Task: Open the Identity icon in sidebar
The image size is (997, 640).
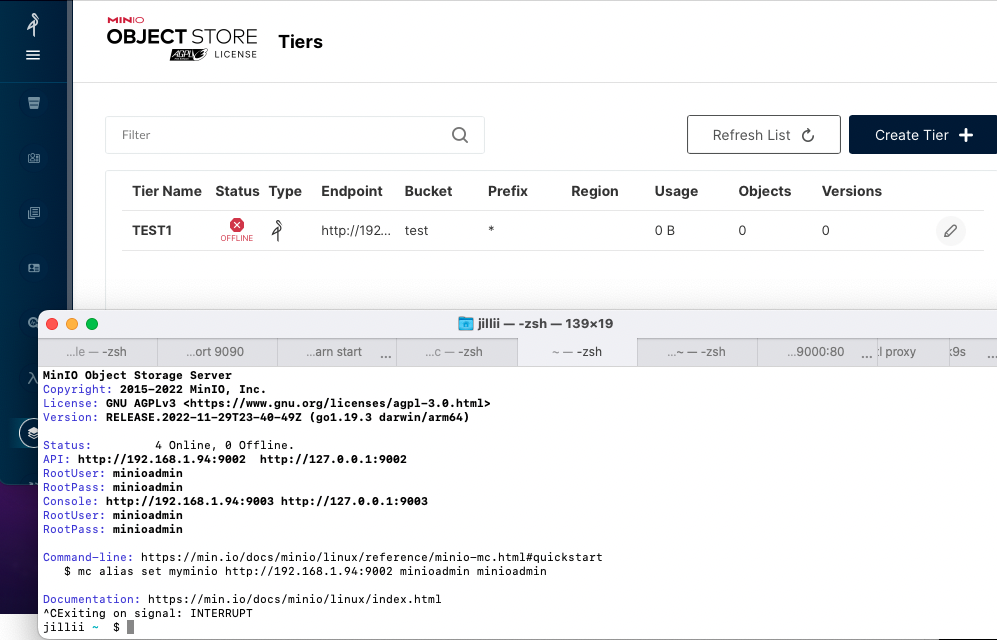Action: [x=34, y=158]
